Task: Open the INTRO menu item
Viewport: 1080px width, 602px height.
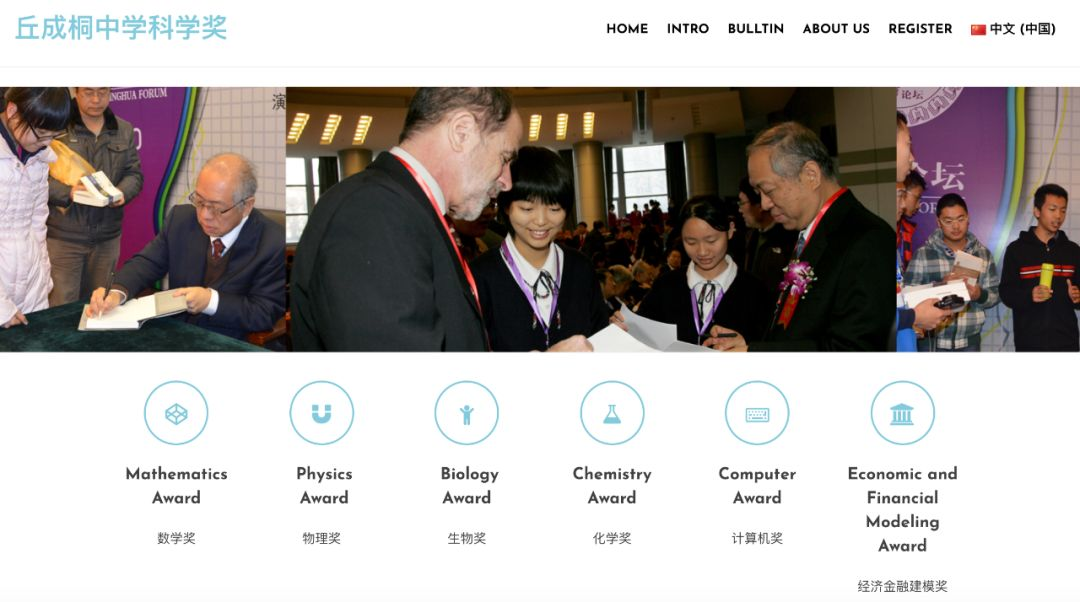Action: coord(687,29)
